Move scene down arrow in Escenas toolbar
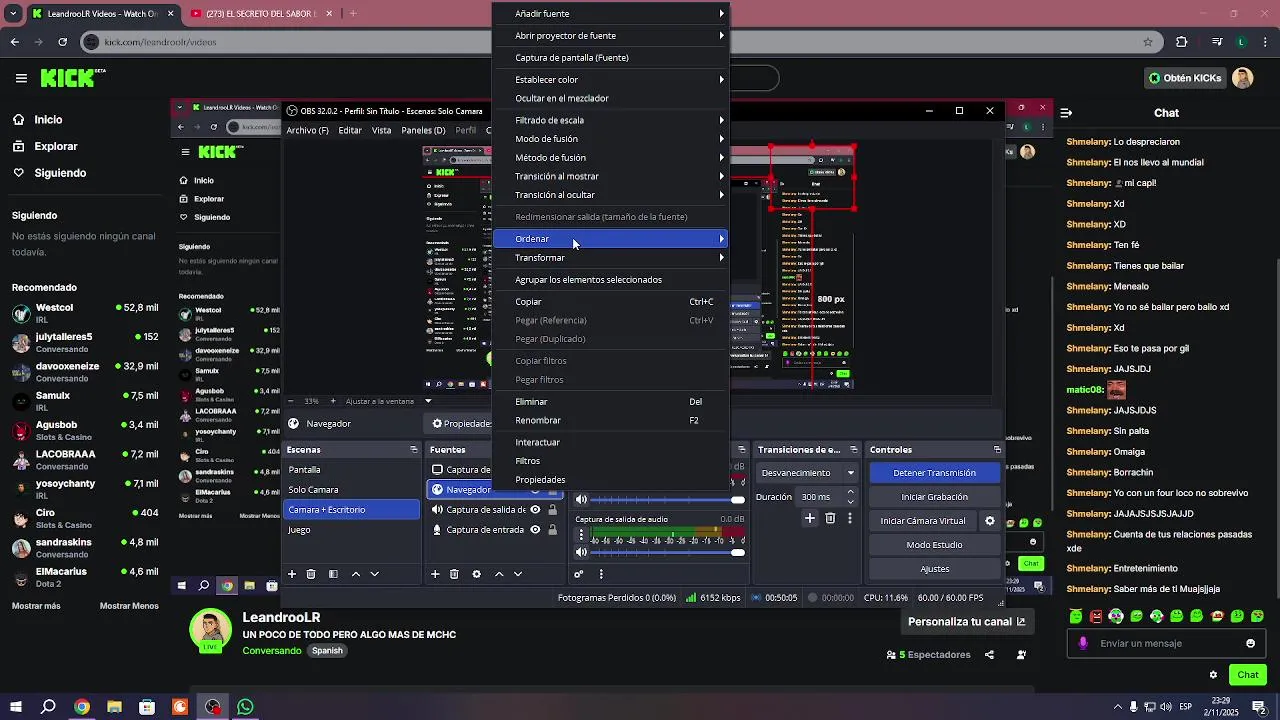The width and height of the screenshot is (1280, 720). coord(375,574)
